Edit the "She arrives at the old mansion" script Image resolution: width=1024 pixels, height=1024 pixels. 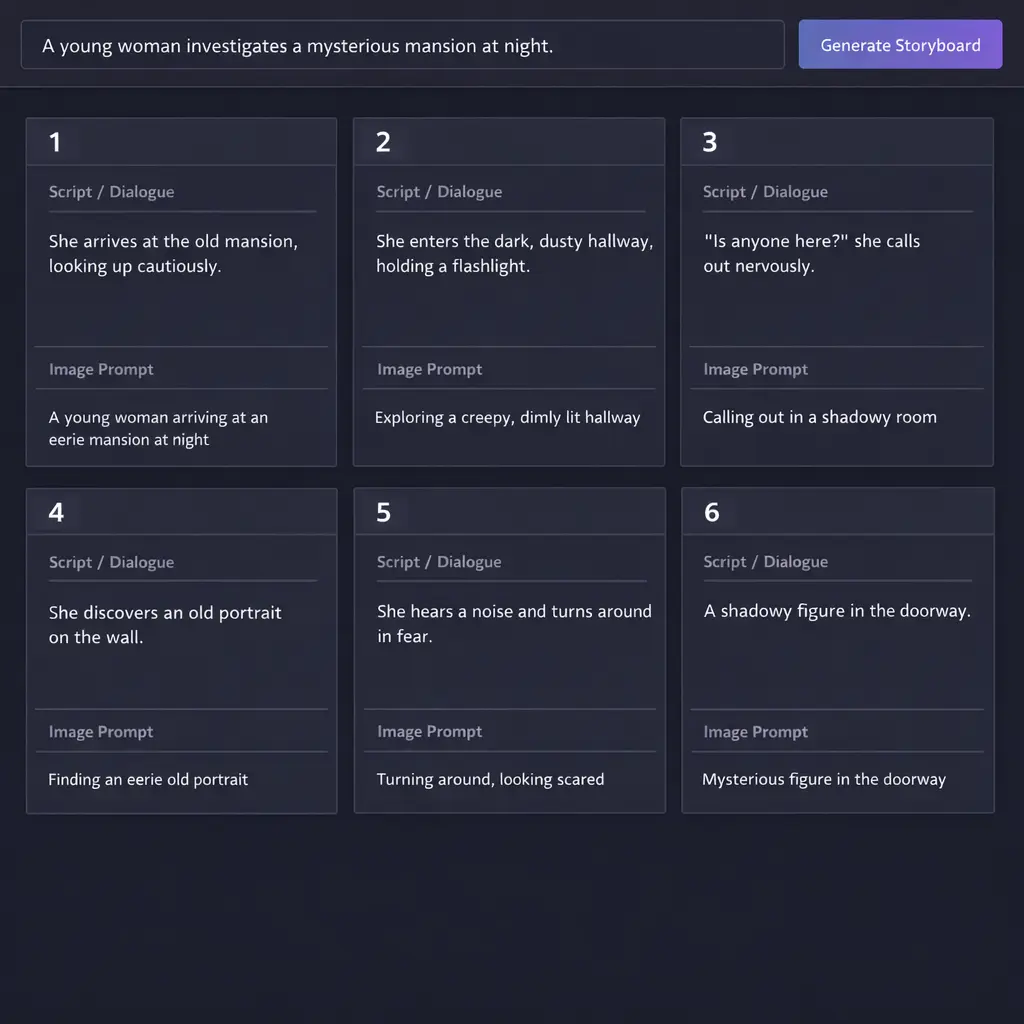[x=173, y=254]
